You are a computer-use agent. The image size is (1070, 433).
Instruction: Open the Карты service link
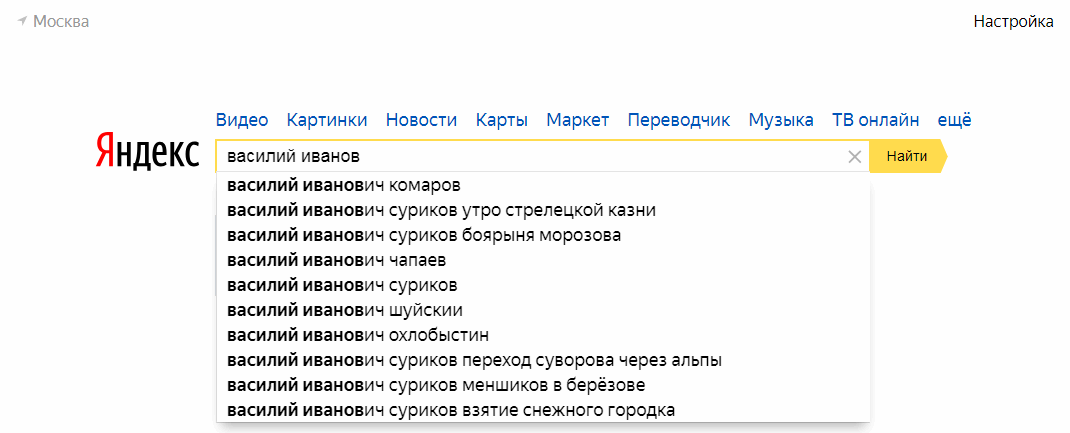click(502, 120)
